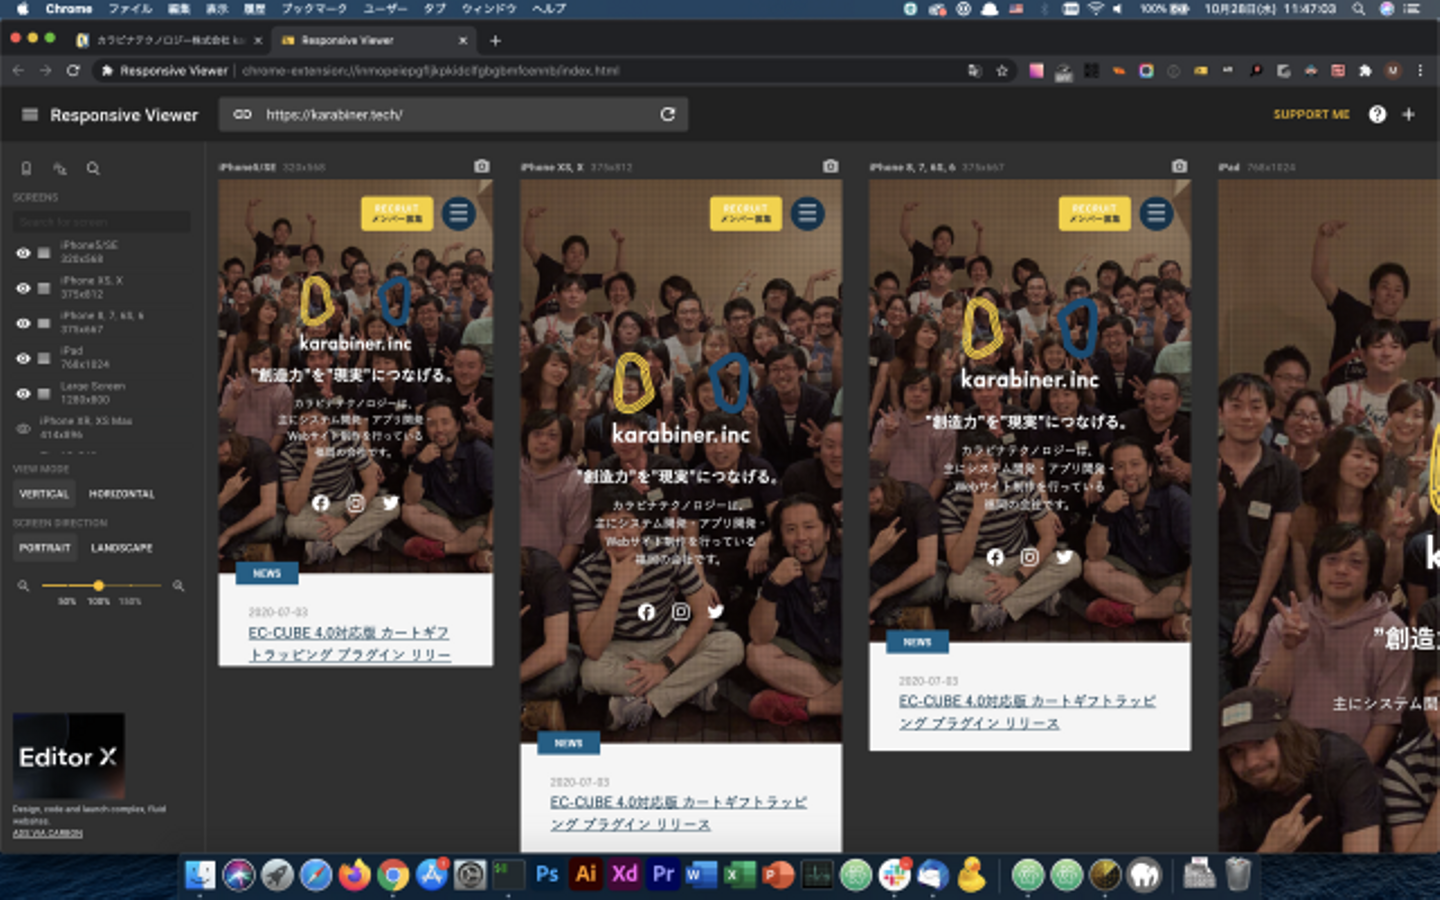Viewport: 1440px width, 900px height.
Task: Bookmark this page with the star icon
Action: click(1002, 71)
